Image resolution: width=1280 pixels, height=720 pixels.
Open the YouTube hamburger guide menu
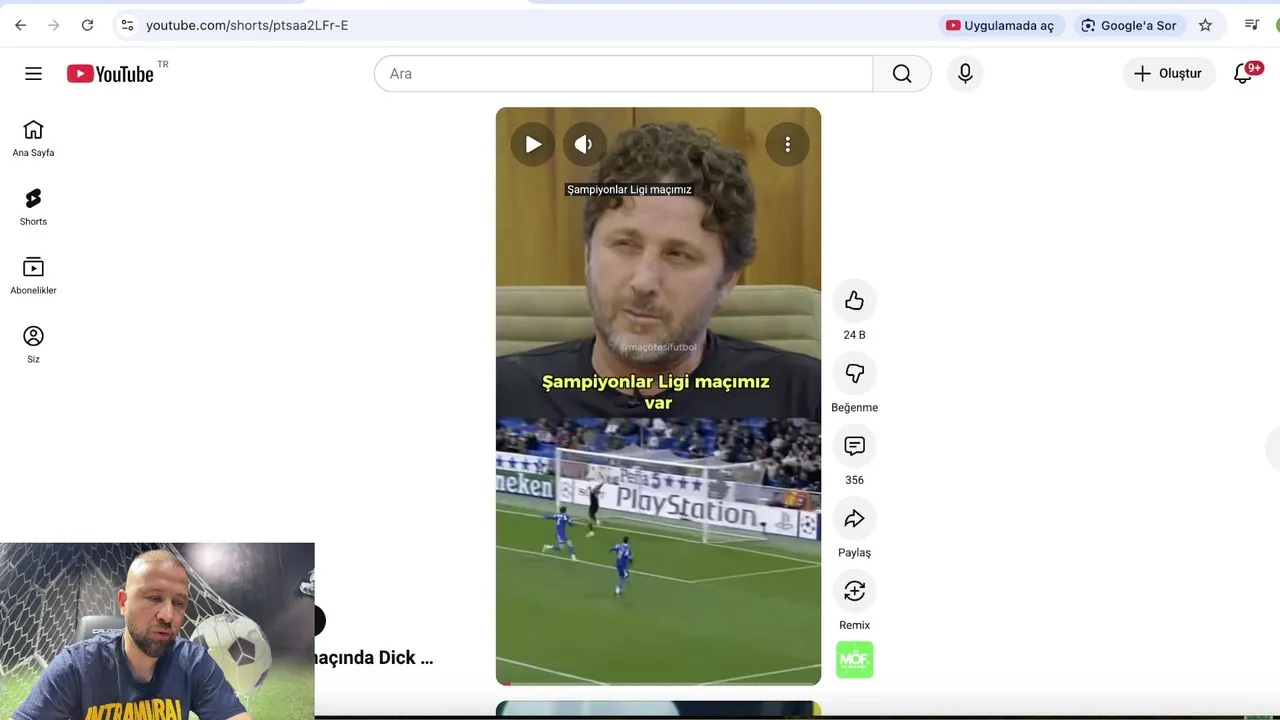tap(33, 74)
